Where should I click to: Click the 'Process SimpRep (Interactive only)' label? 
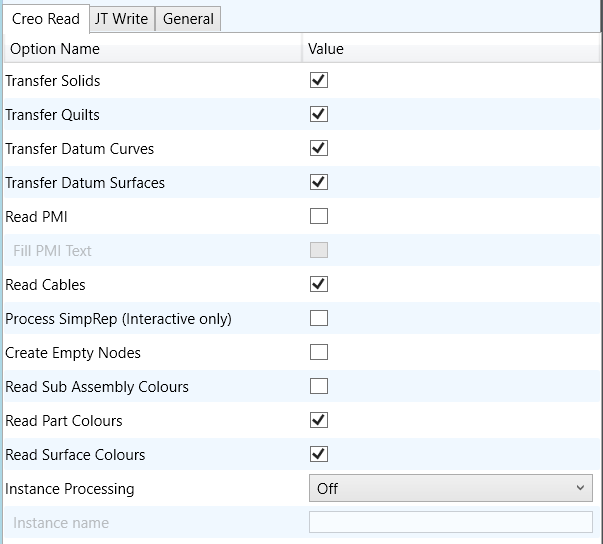[x=118, y=319]
